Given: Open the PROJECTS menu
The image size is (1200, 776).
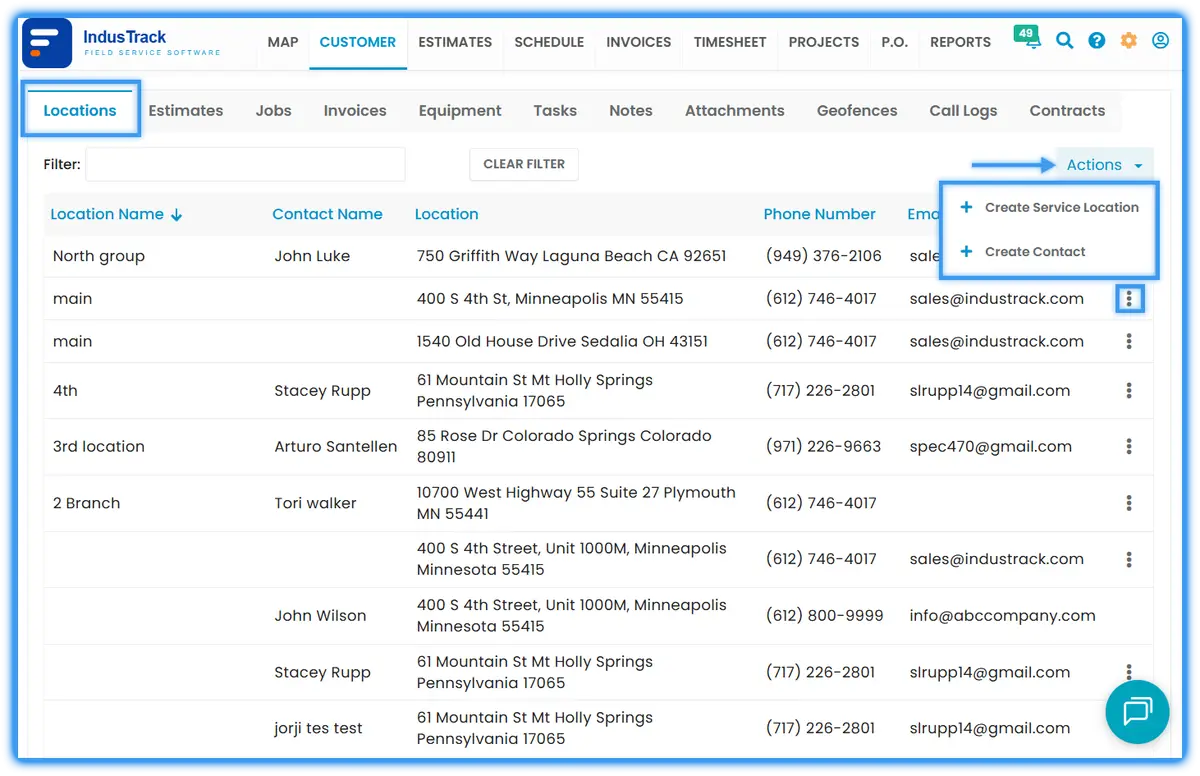Looking at the screenshot, I should (x=824, y=42).
